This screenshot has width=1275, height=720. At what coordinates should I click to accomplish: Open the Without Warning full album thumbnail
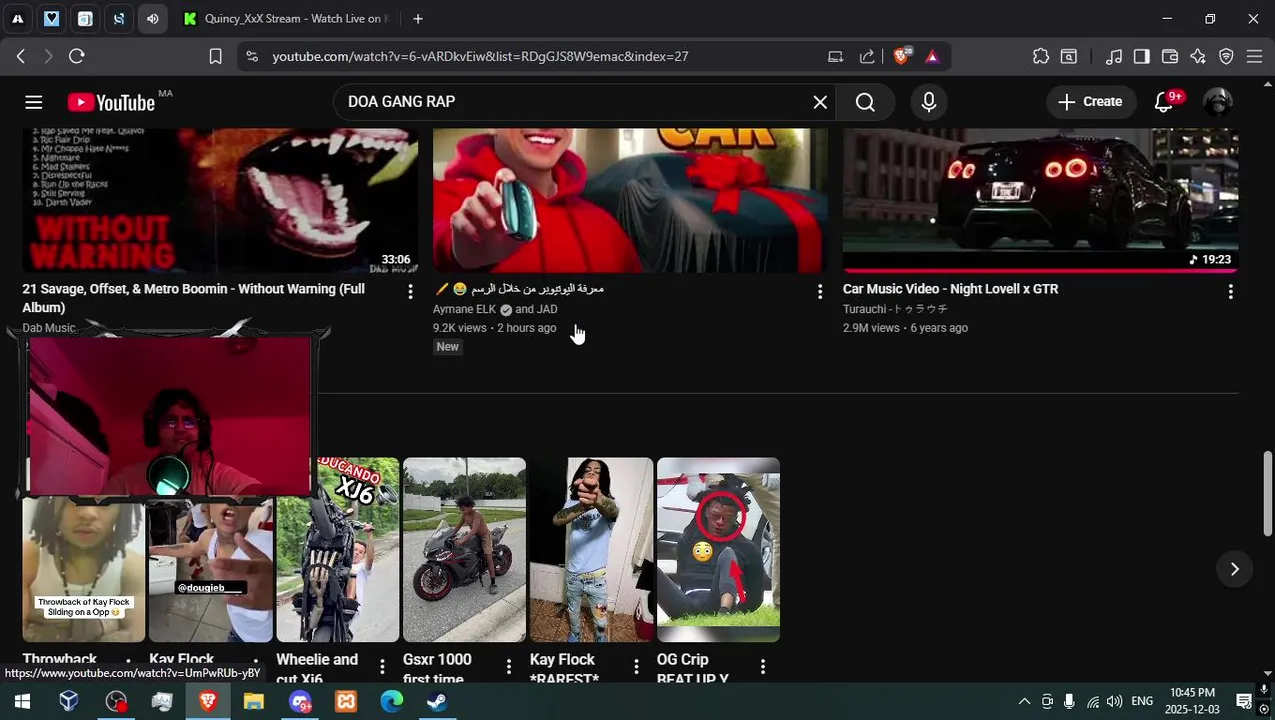[220, 200]
